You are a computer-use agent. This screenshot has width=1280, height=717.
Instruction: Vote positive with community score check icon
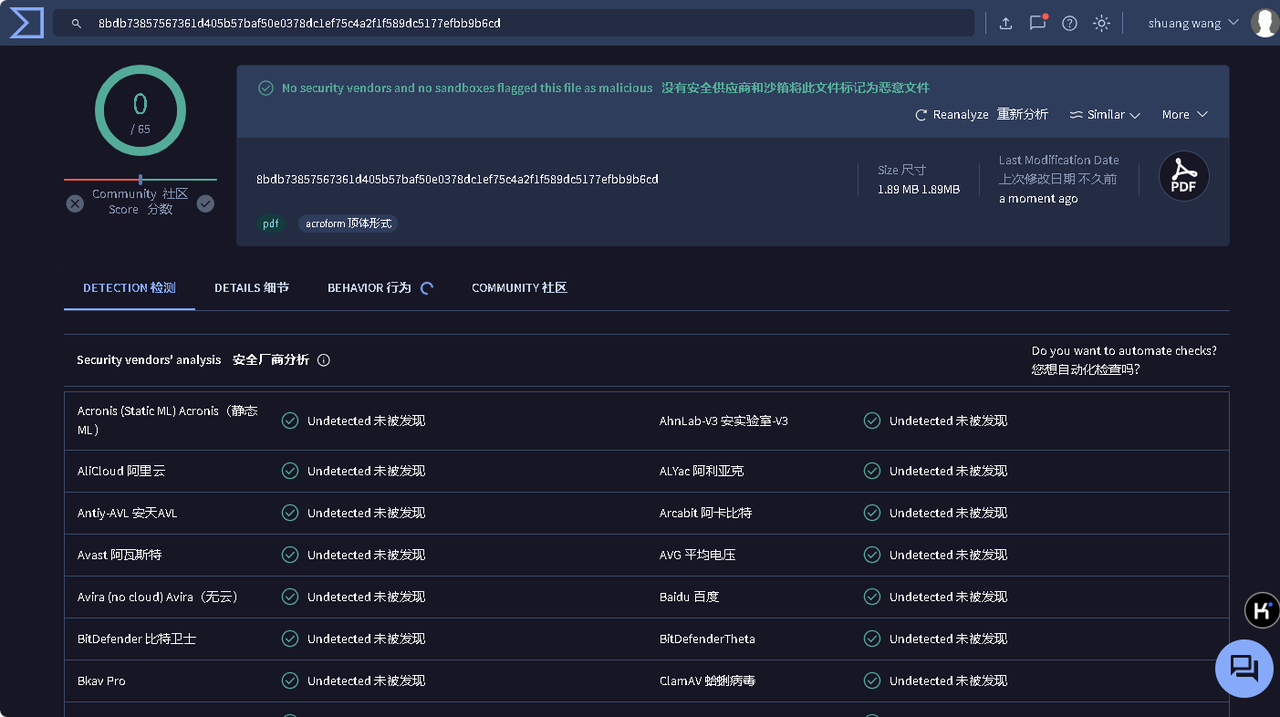pyautogui.click(x=205, y=203)
